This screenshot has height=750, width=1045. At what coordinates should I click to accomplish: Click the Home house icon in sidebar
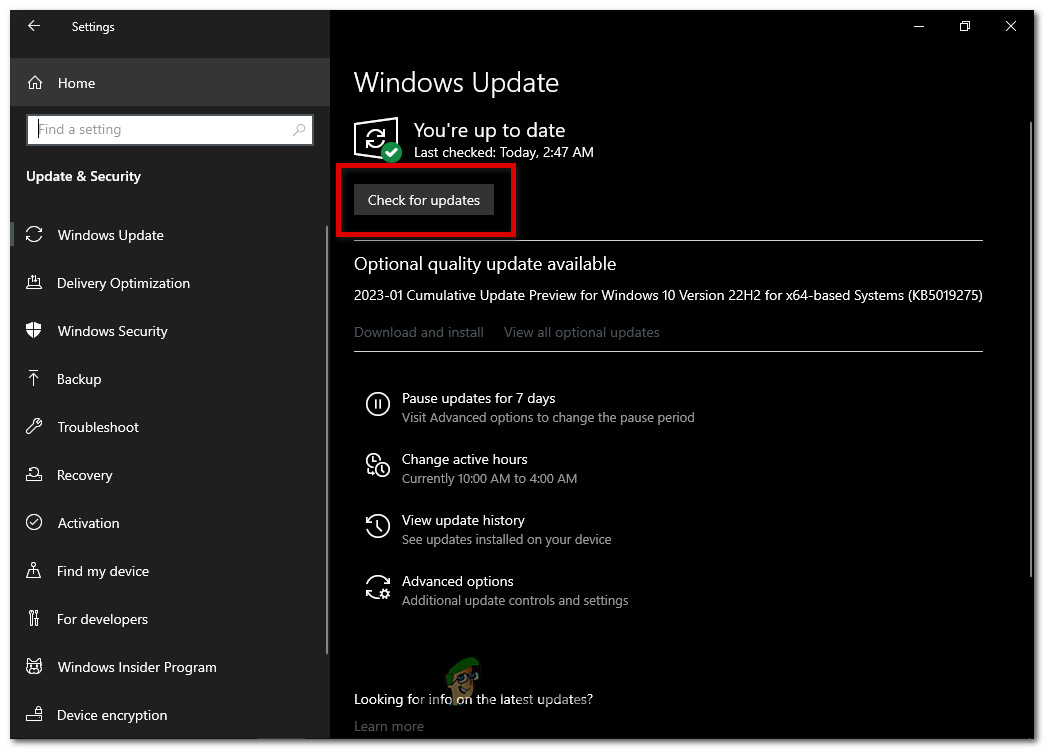coord(36,83)
